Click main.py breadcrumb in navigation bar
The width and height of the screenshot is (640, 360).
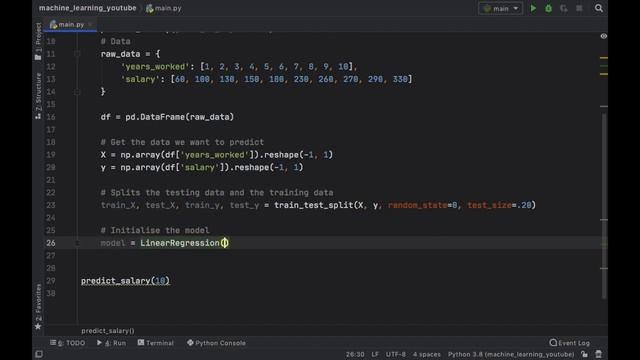click(164, 8)
